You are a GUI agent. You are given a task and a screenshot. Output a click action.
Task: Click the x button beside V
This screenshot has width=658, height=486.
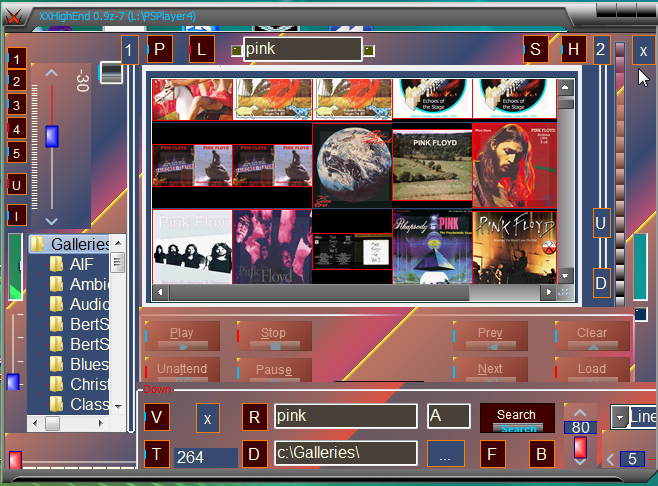[x=208, y=418]
